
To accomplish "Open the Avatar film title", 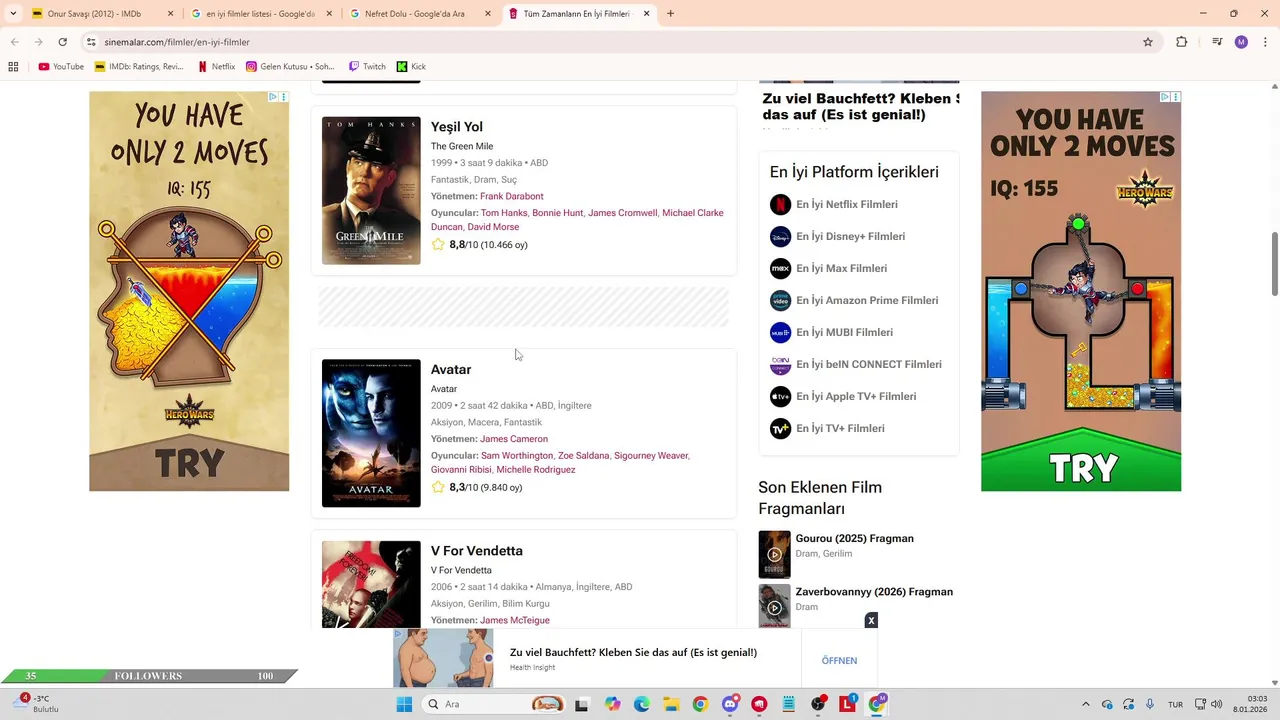I will pos(451,370).
